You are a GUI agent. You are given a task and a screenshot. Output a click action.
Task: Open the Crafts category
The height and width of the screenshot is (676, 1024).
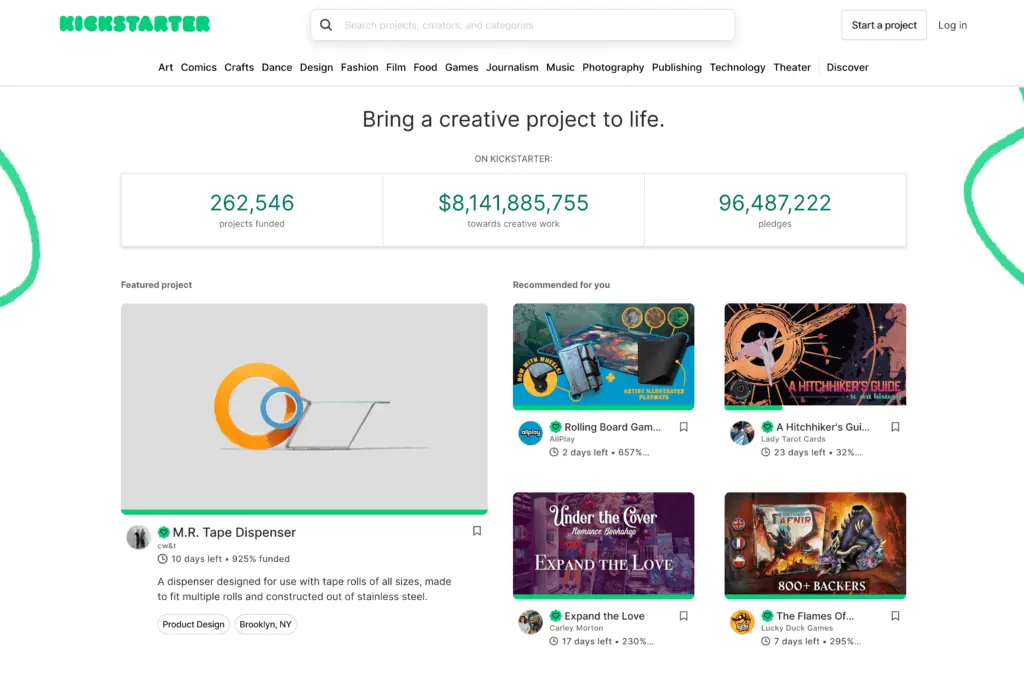[239, 67]
